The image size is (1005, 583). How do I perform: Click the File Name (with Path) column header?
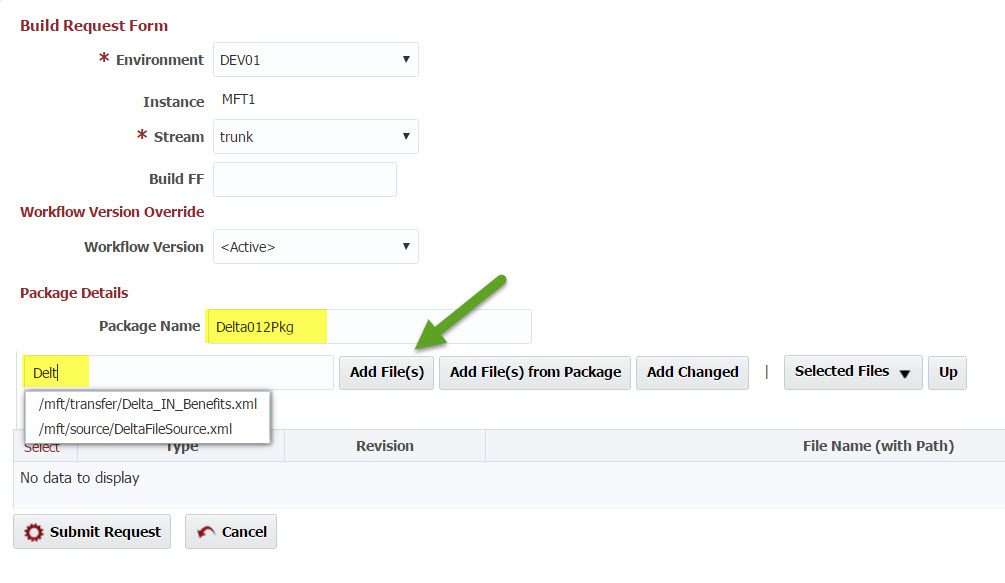[x=878, y=446]
